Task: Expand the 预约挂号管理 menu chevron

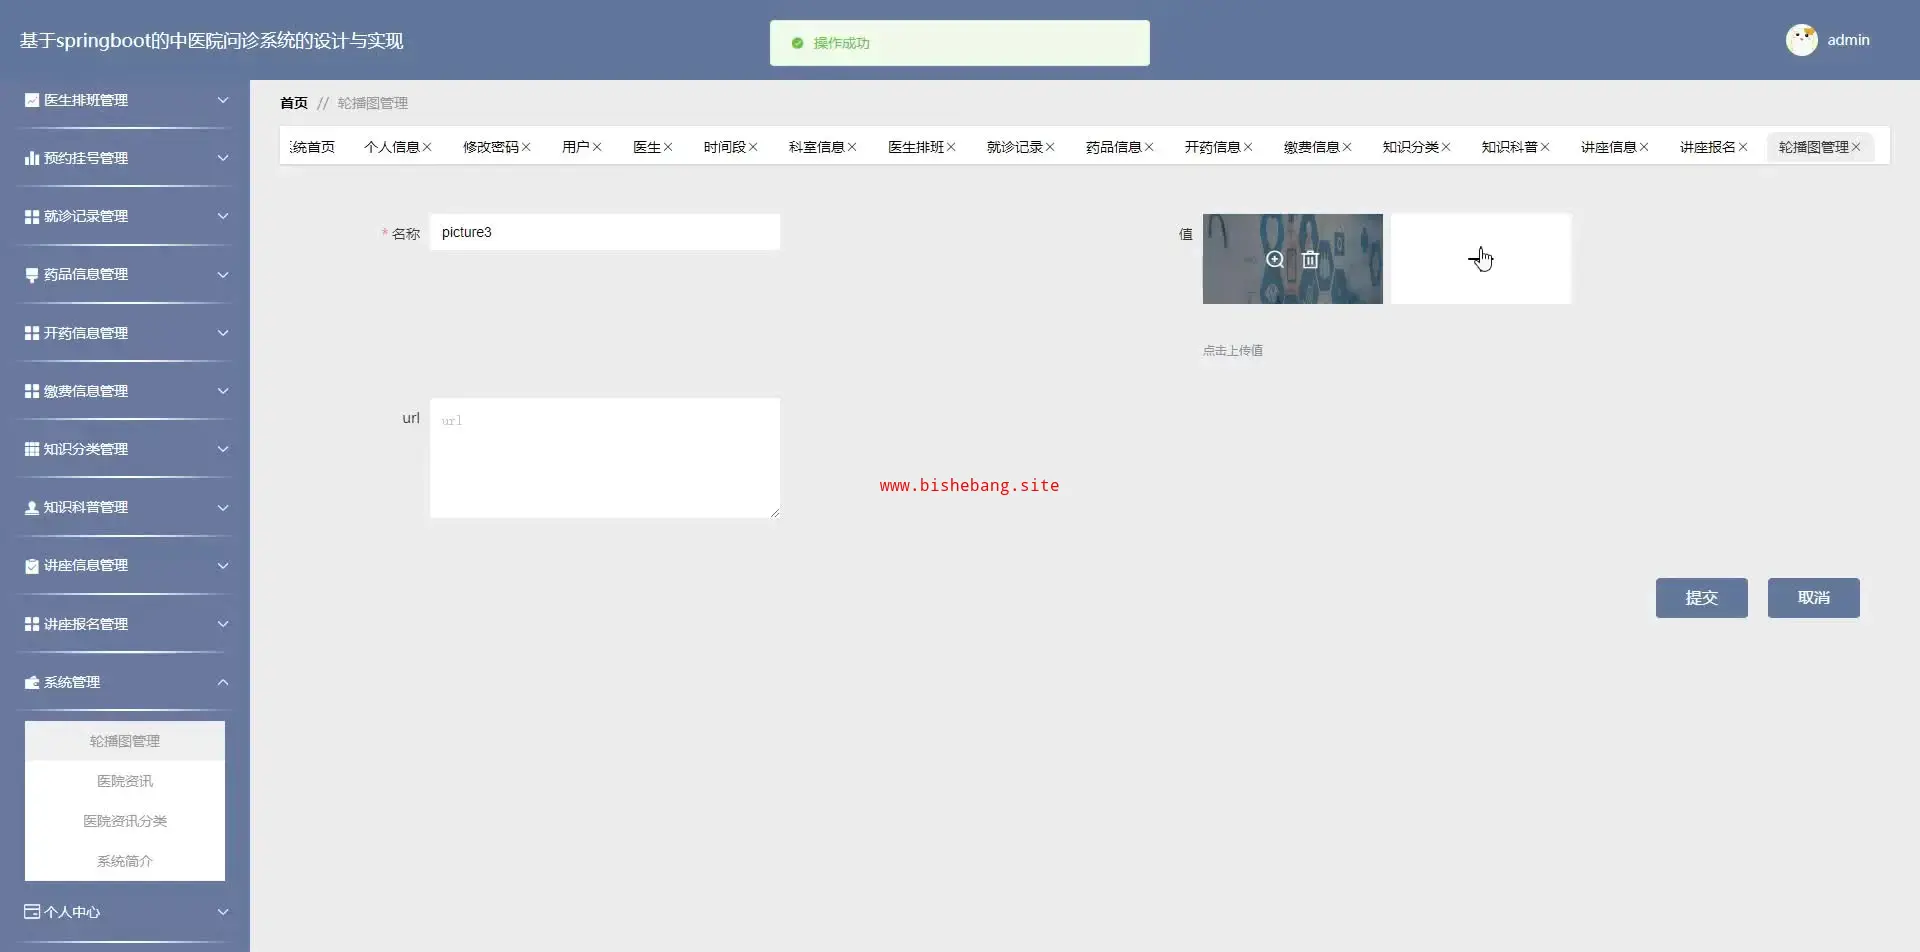Action: 223,158
